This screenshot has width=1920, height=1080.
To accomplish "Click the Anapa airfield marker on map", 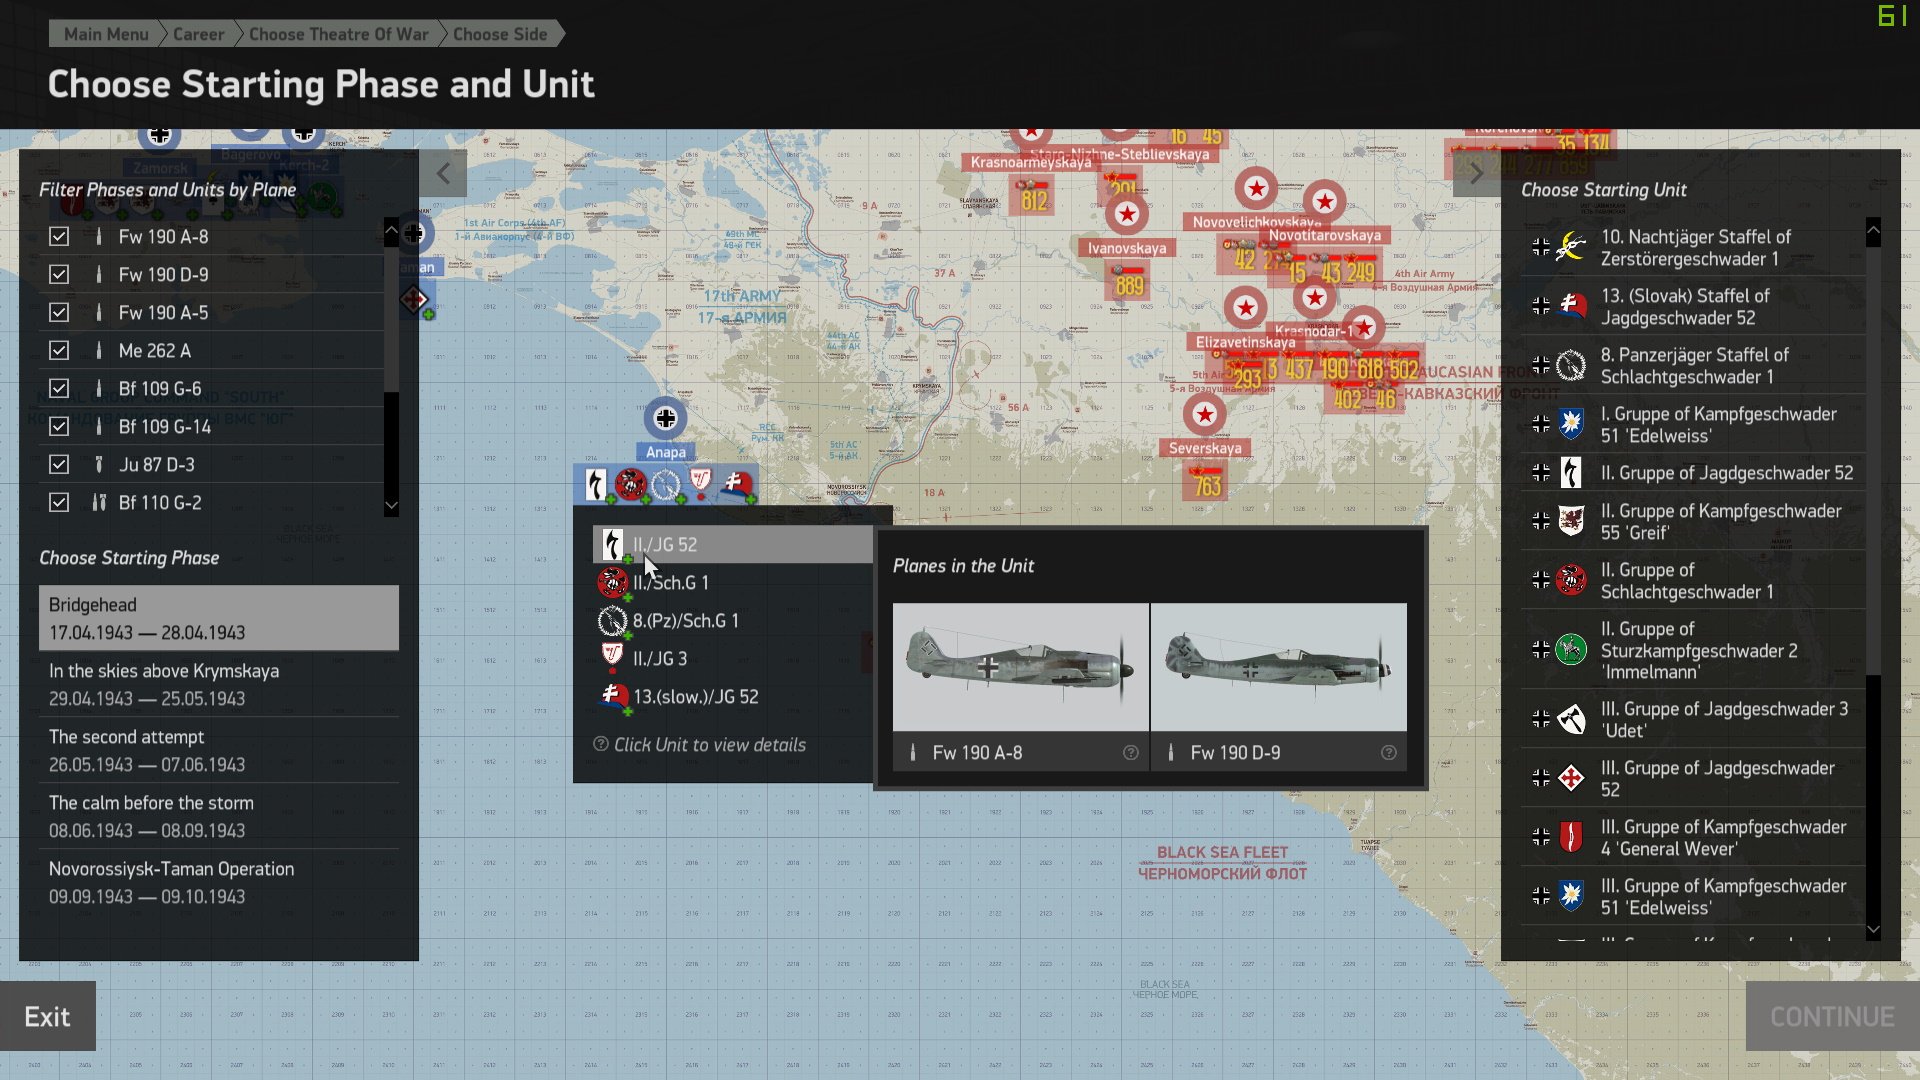I will point(665,418).
